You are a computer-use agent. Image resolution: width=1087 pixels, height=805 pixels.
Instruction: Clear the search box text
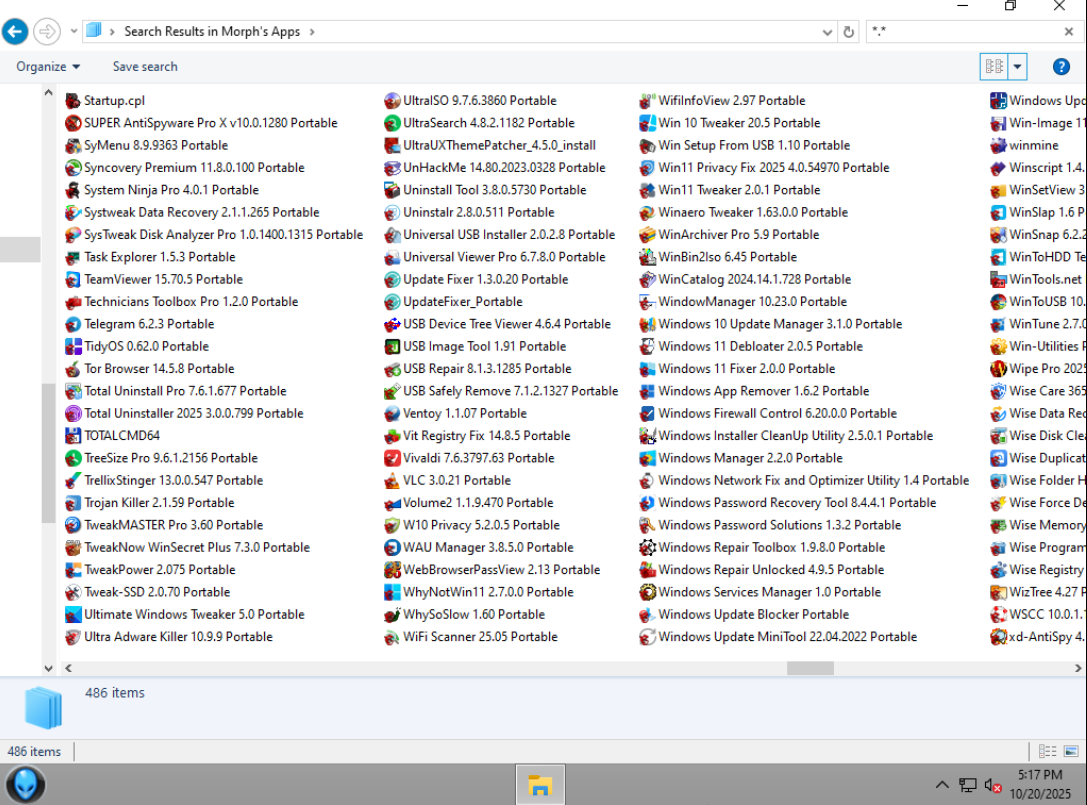(x=1069, y=32)
